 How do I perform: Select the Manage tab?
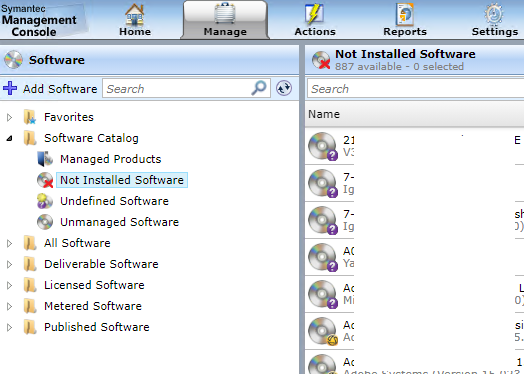(x=225, y=20)
